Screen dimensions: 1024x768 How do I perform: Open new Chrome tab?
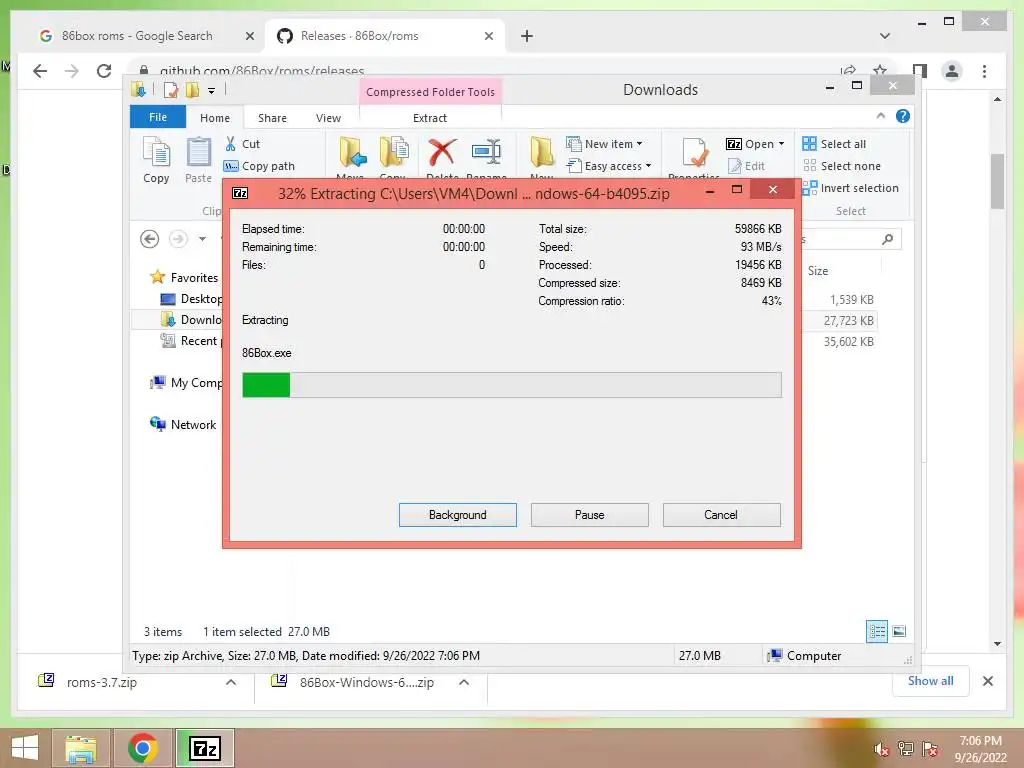point(527,36)
